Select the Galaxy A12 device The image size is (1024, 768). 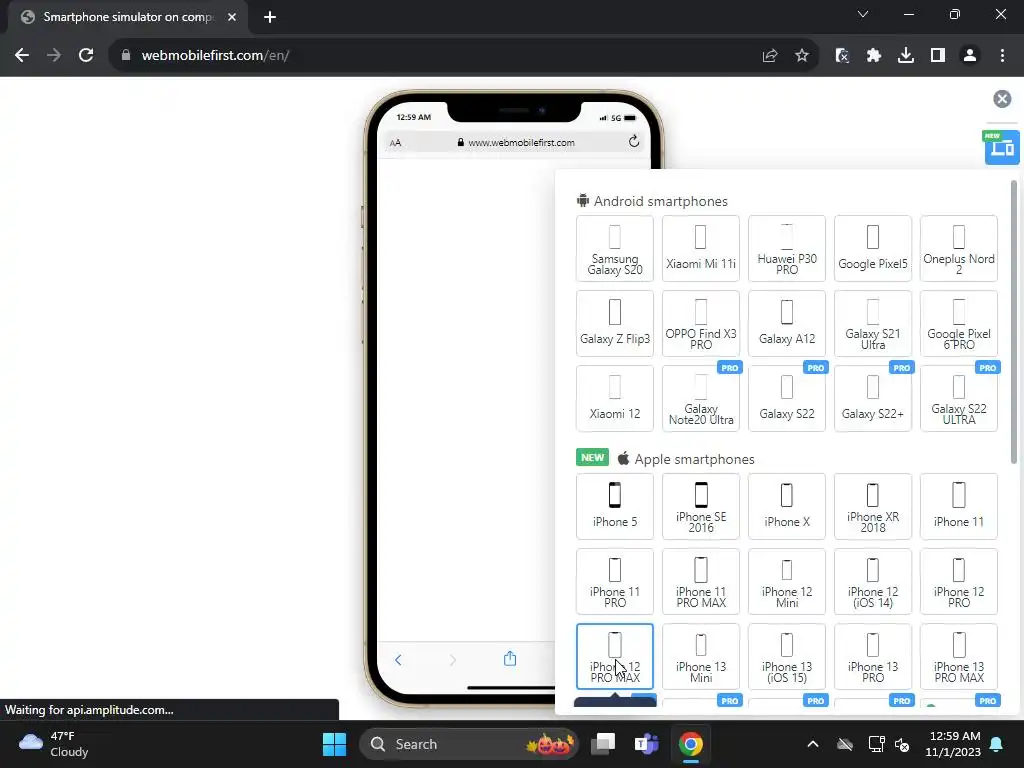(x=787, y=324)
